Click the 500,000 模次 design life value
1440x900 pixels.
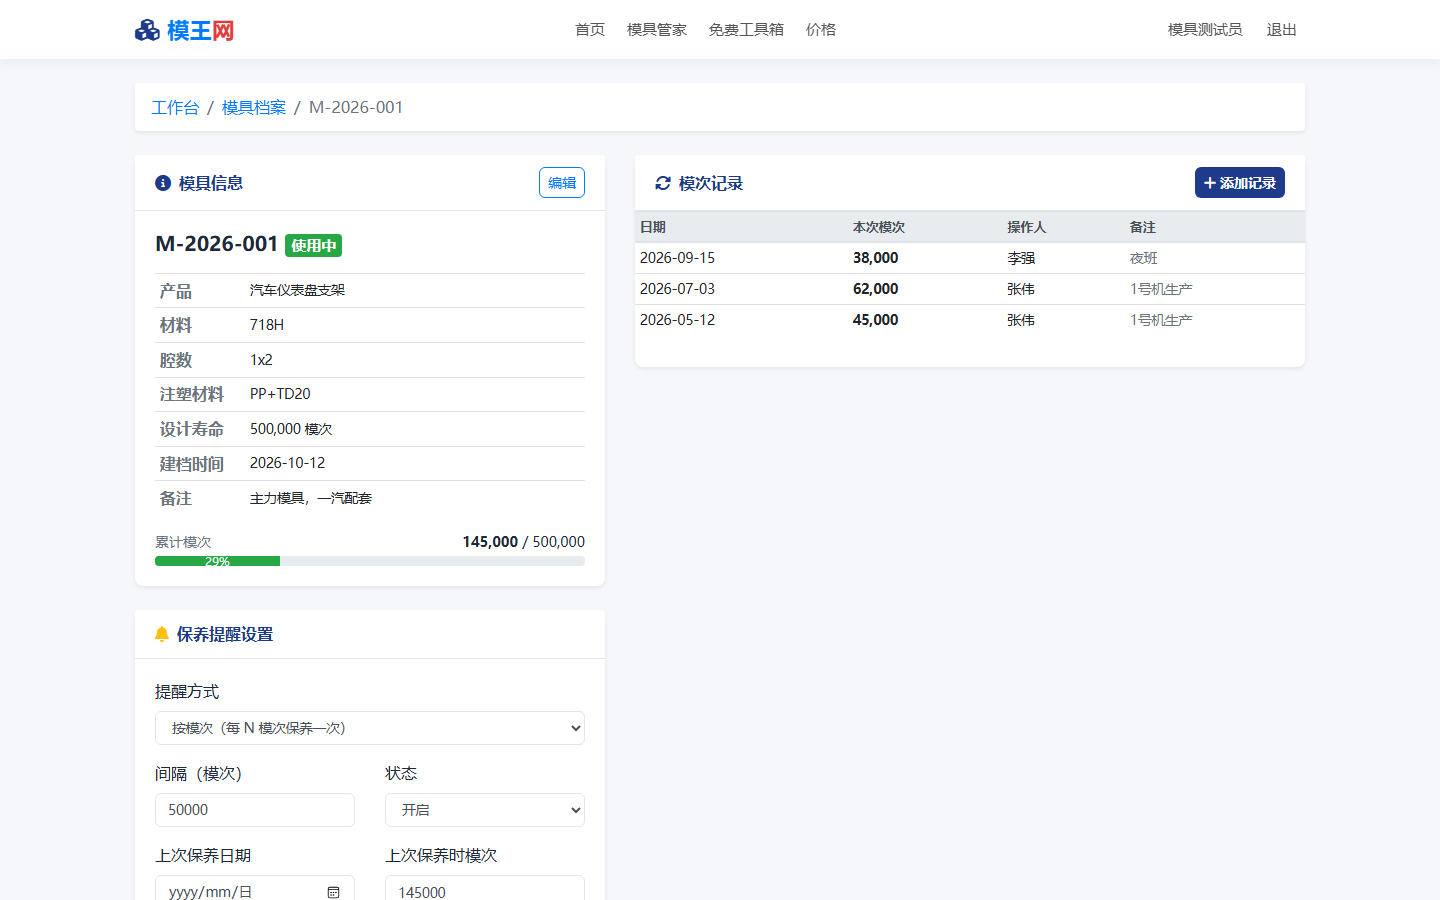(291, 429)
